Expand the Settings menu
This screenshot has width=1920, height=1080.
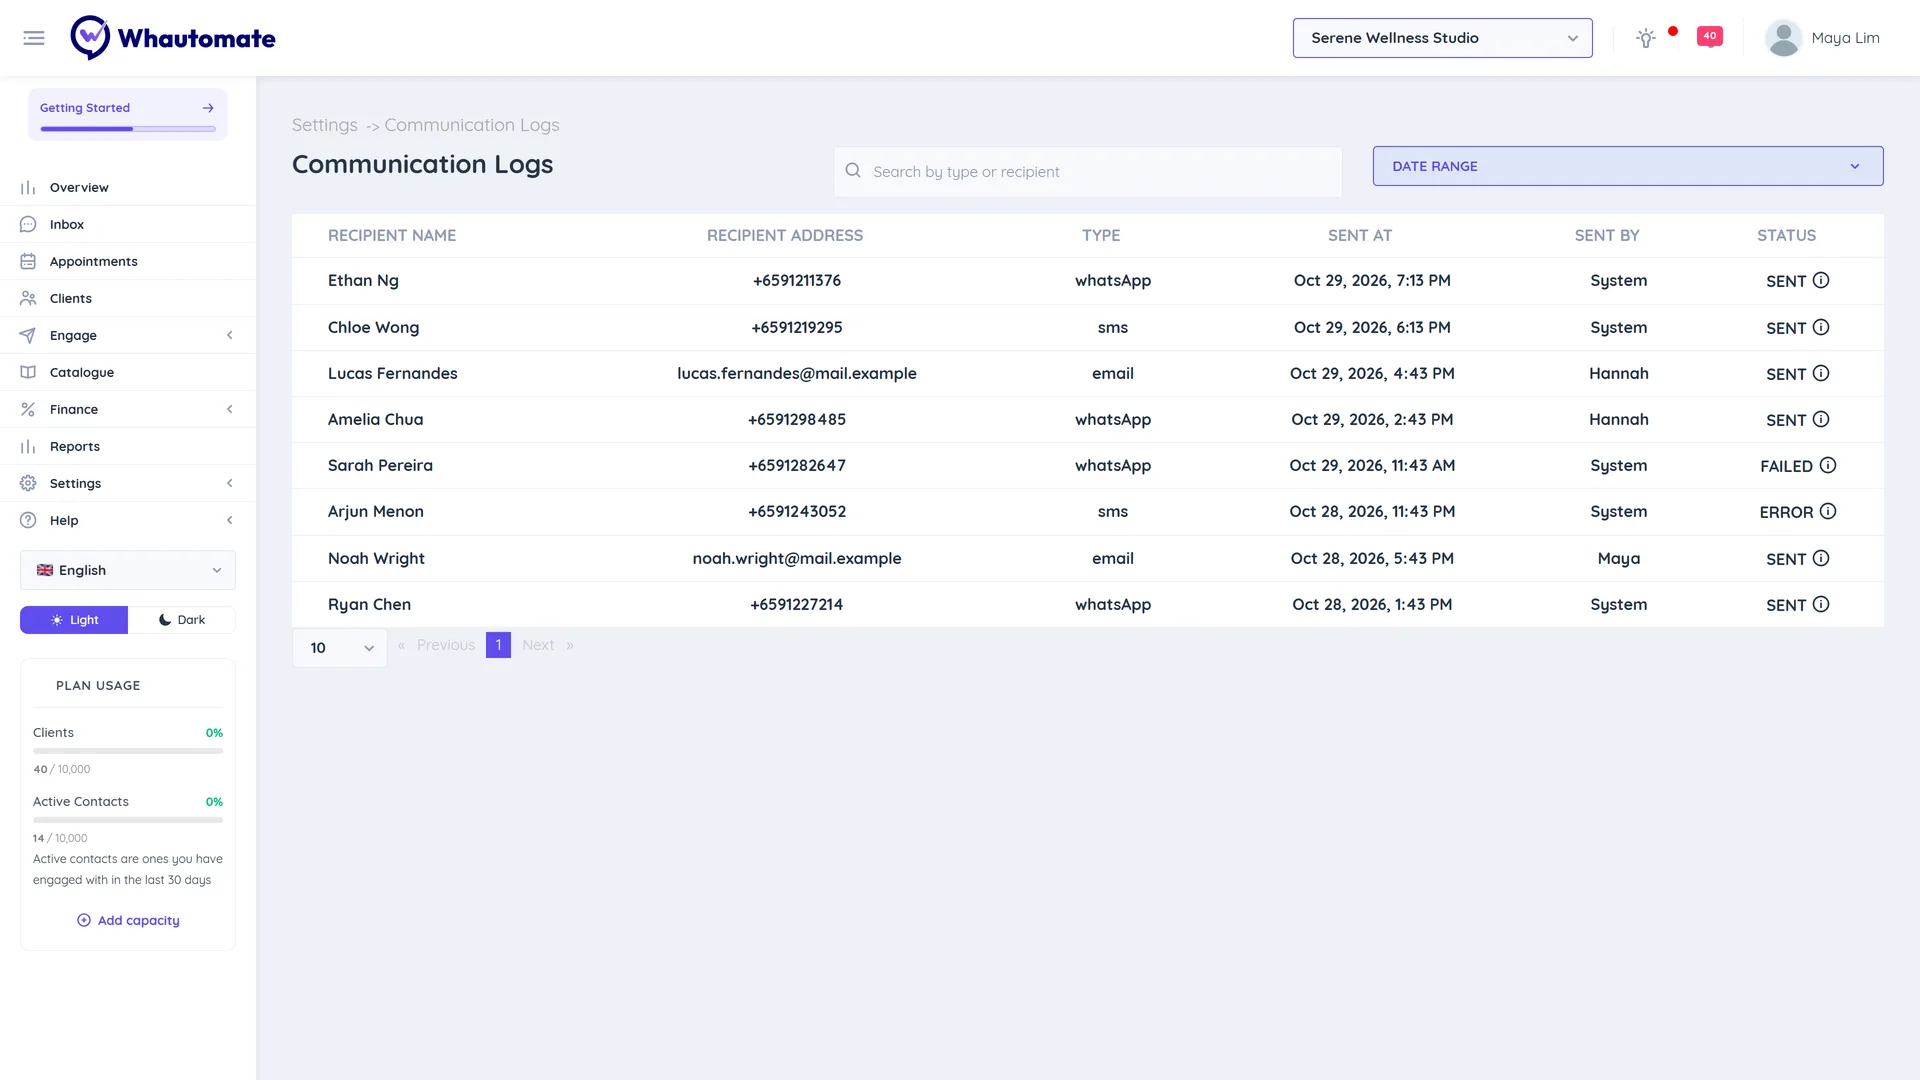pyautogui.click(x=128, y=483)
